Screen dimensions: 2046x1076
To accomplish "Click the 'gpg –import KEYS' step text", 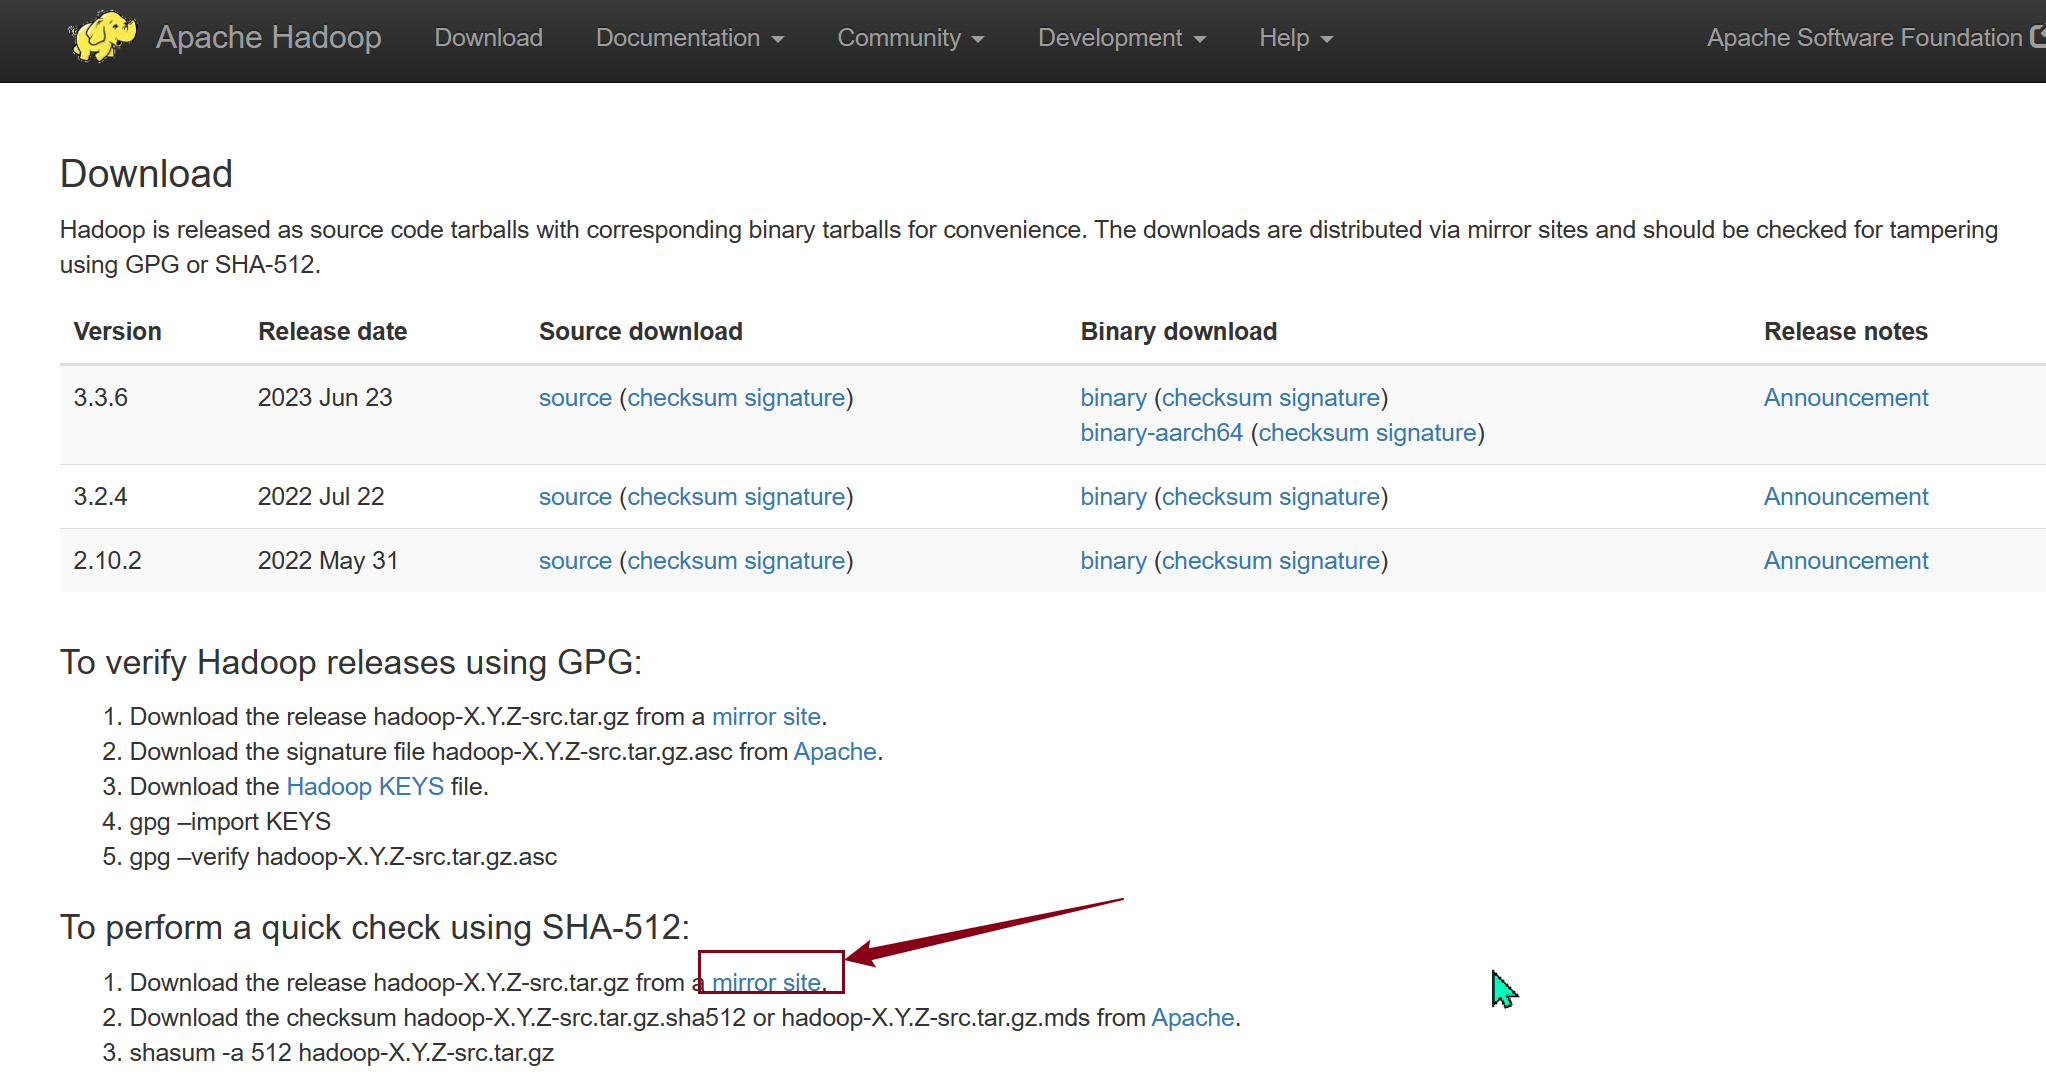I will pyautogui.click(x=230, y=822).
